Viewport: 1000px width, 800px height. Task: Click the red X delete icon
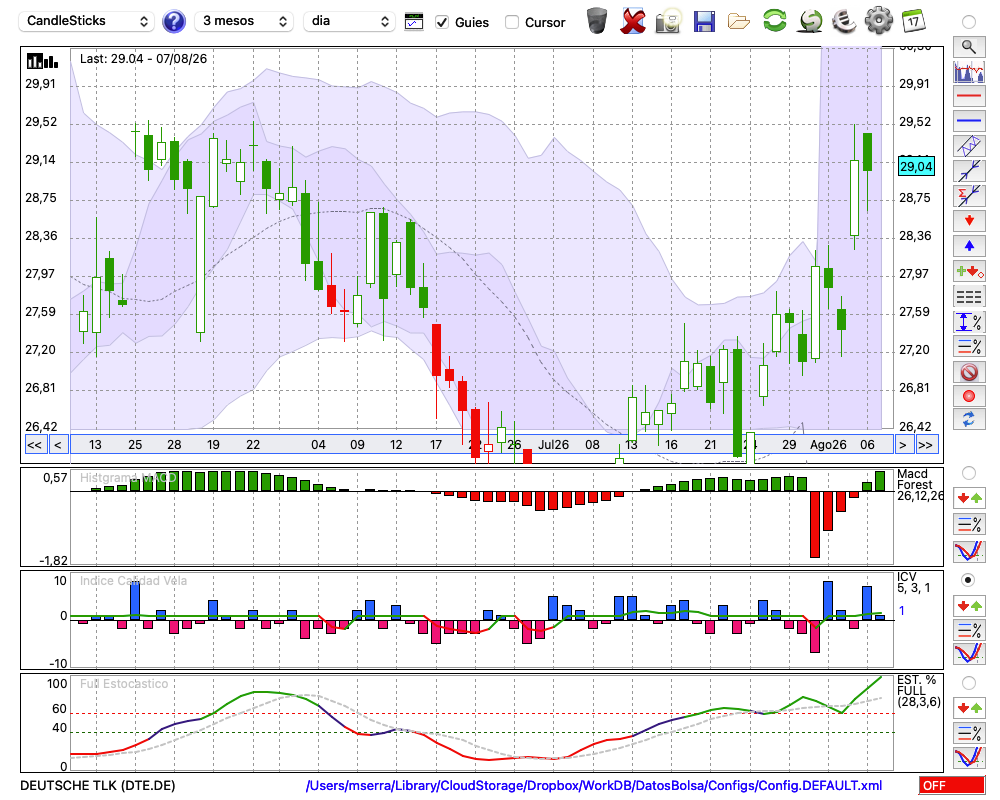[x=633, y=21]
